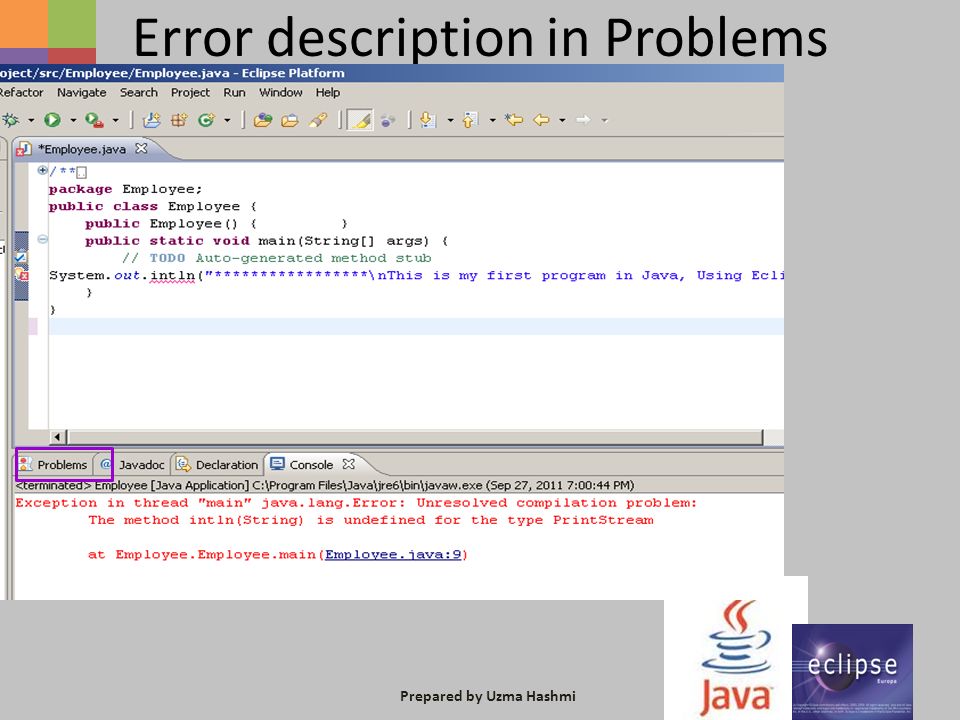Open the External Tools dropdown arrow
This screenshot has height=720, width=960.
click(x=115, y=121)
